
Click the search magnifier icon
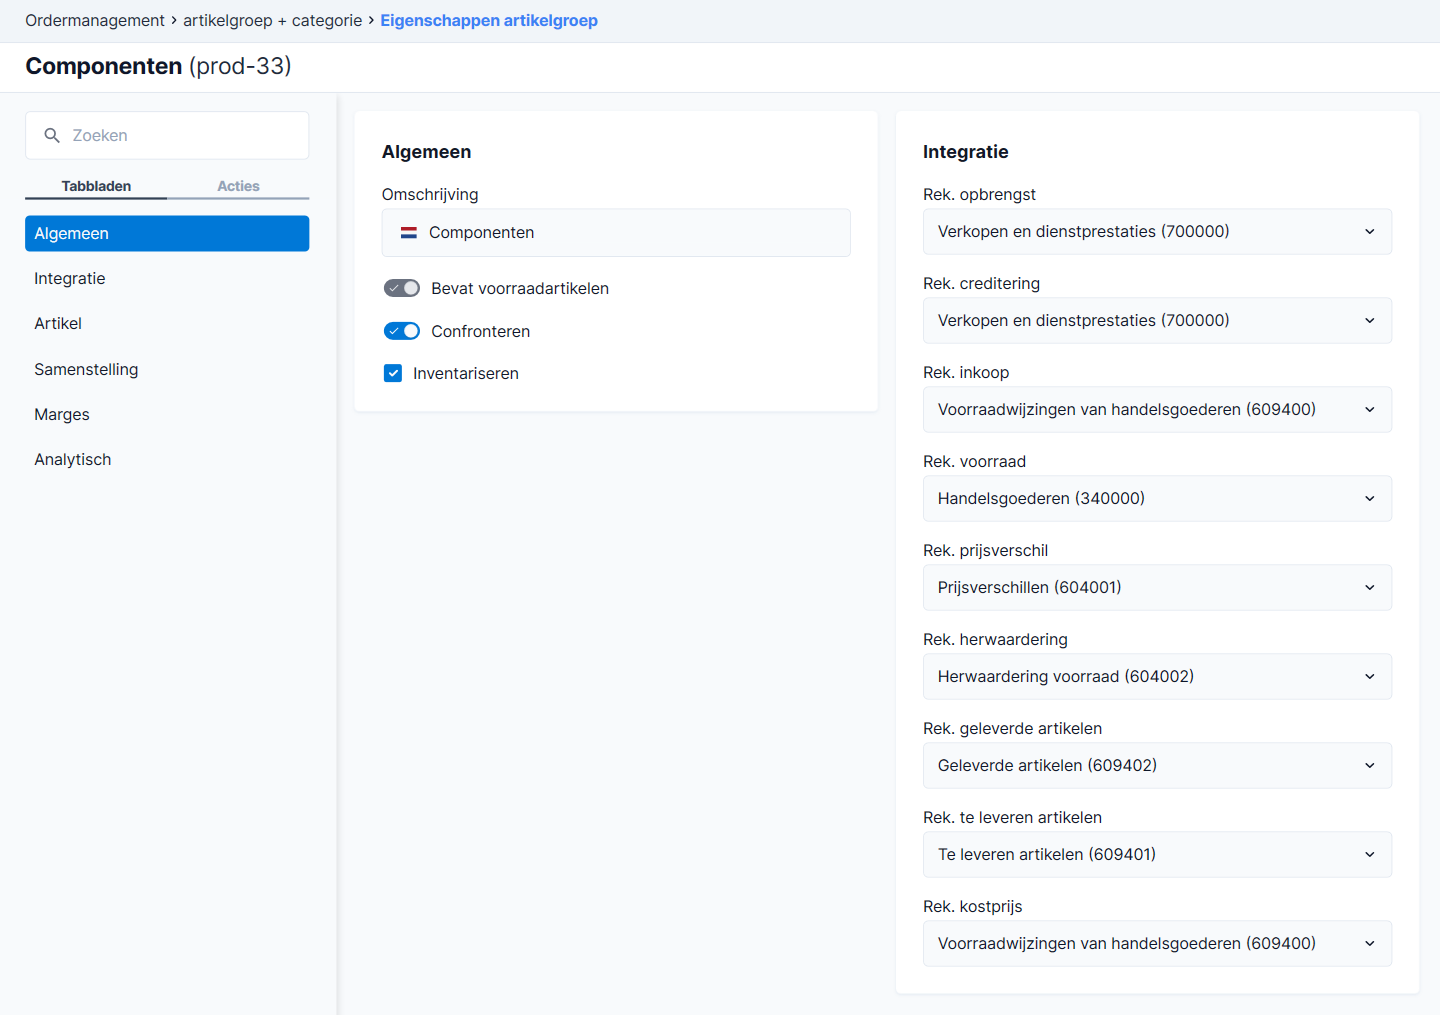tap(52, 135)
